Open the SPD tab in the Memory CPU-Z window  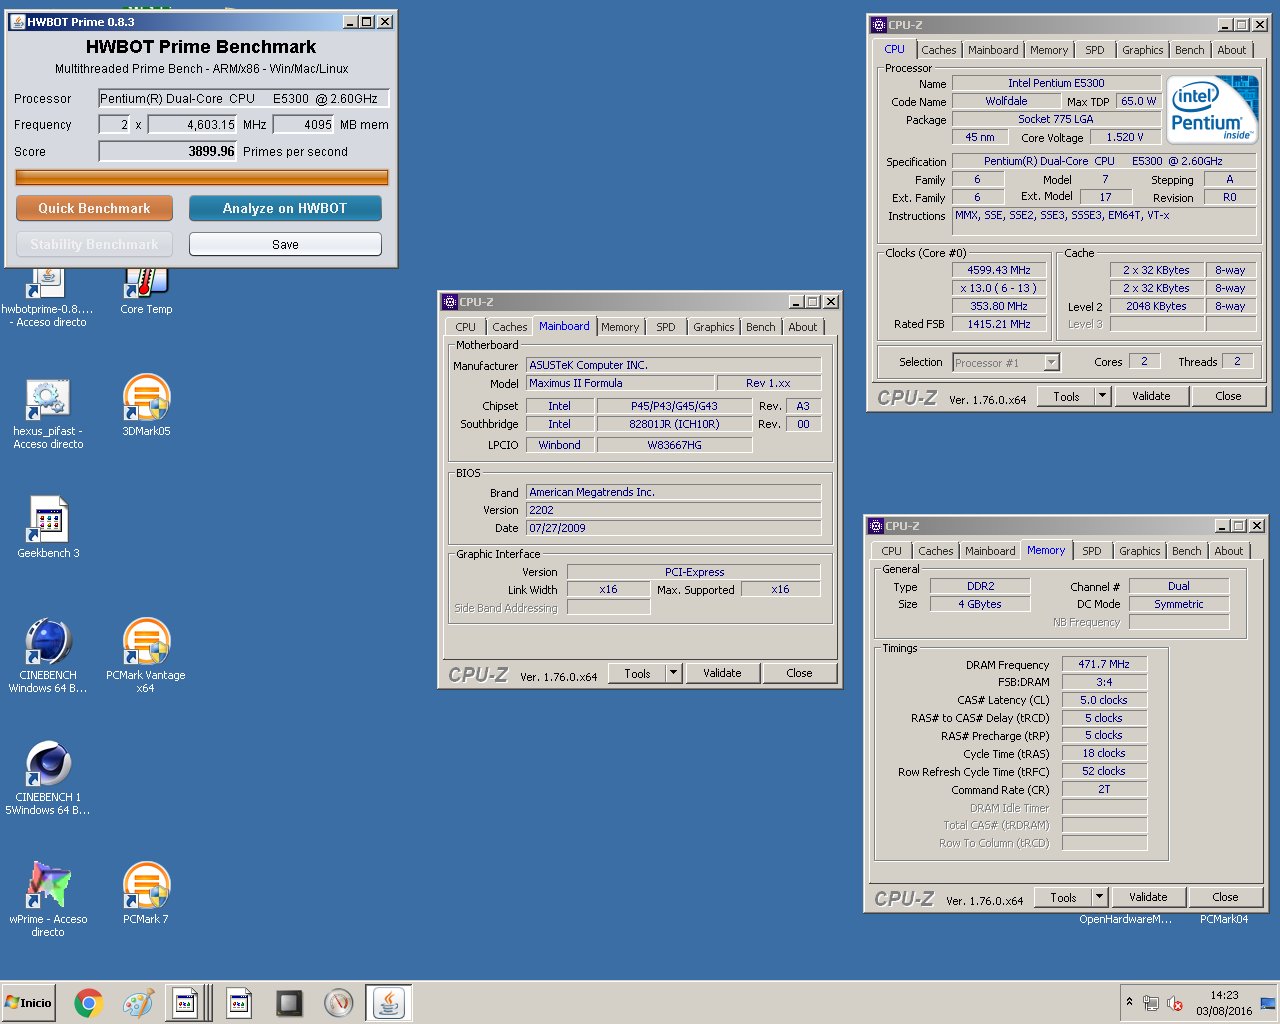1092,551
